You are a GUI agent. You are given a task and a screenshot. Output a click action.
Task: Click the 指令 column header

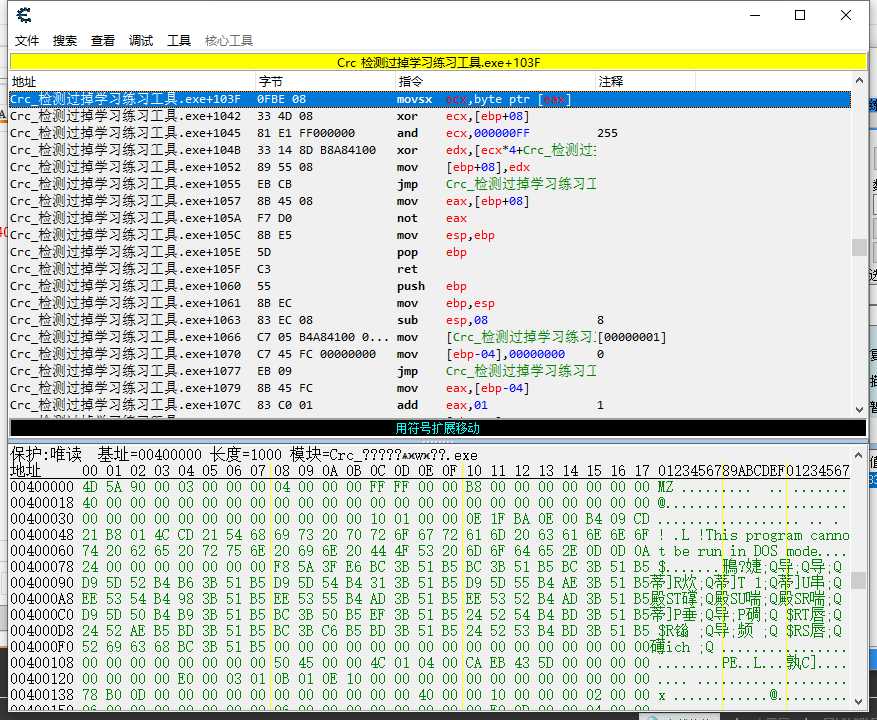(495, 81)
